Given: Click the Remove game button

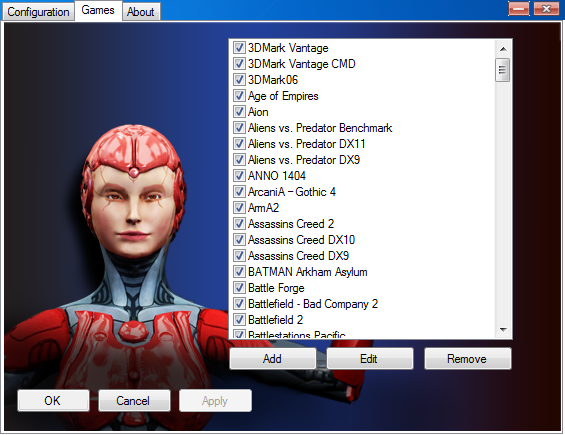Looking at the screenshot, I should (467, 359).
